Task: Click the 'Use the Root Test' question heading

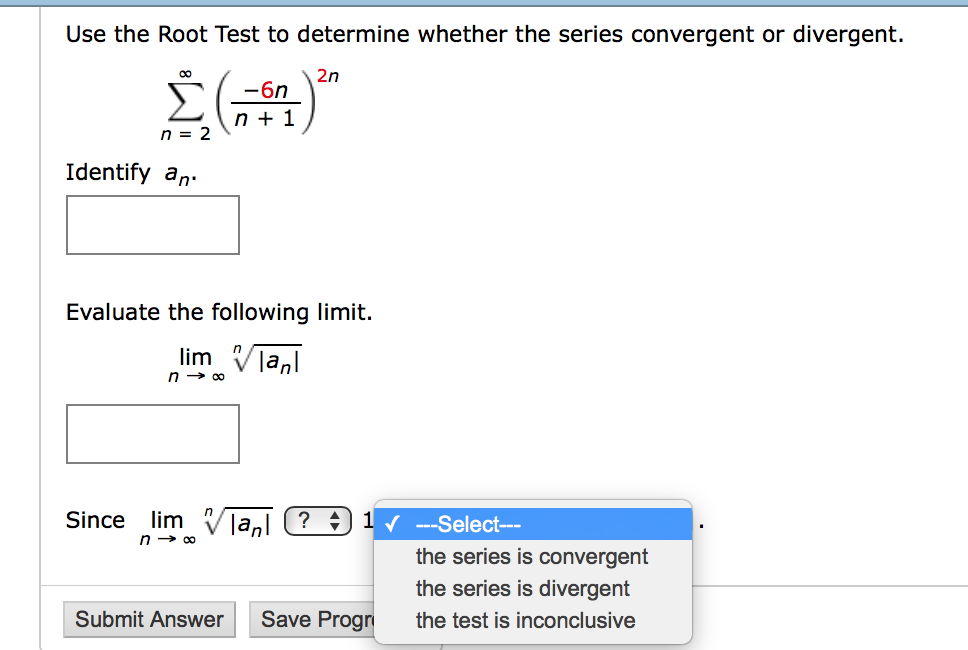Action: point(485,34)
